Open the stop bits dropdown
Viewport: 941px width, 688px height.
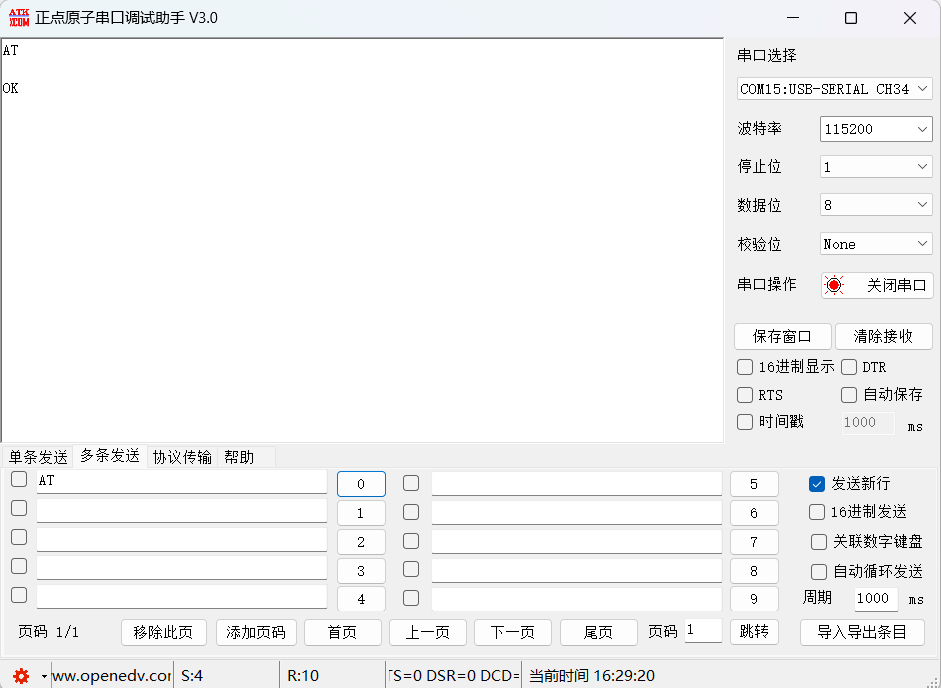876,167
